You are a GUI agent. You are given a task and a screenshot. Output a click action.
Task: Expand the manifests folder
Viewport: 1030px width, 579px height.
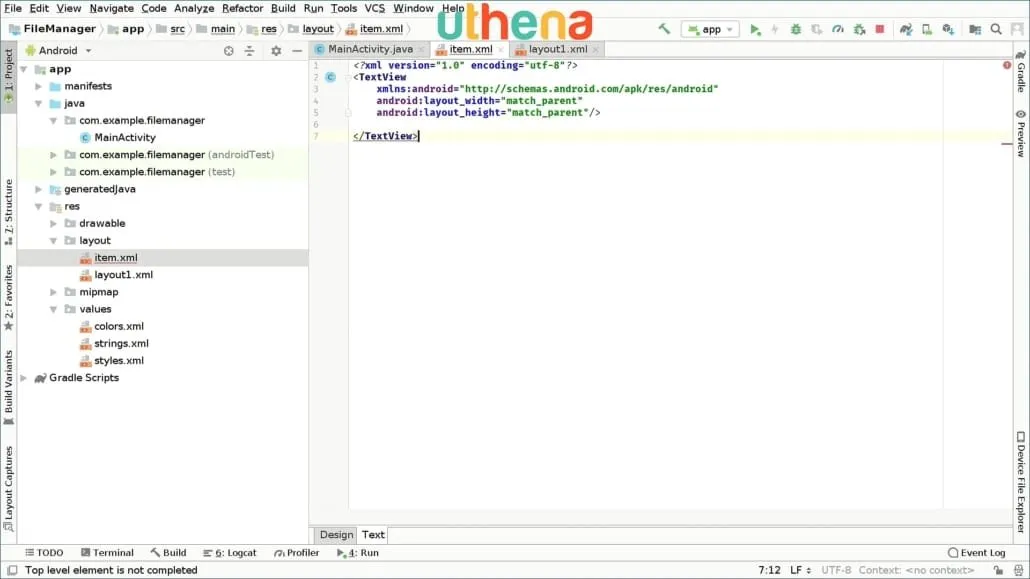[x=39, y=86]
